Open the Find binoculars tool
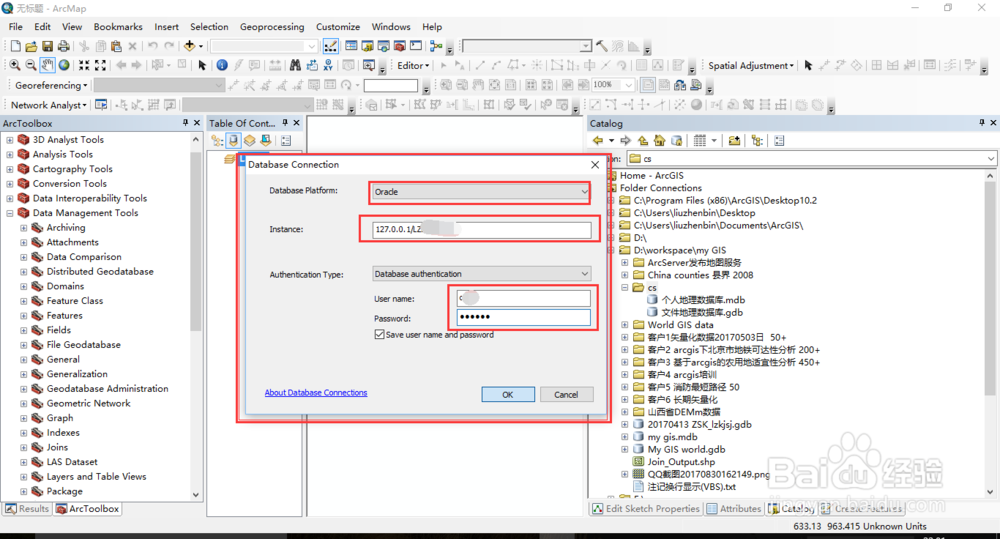 click(x=295, y=65)
